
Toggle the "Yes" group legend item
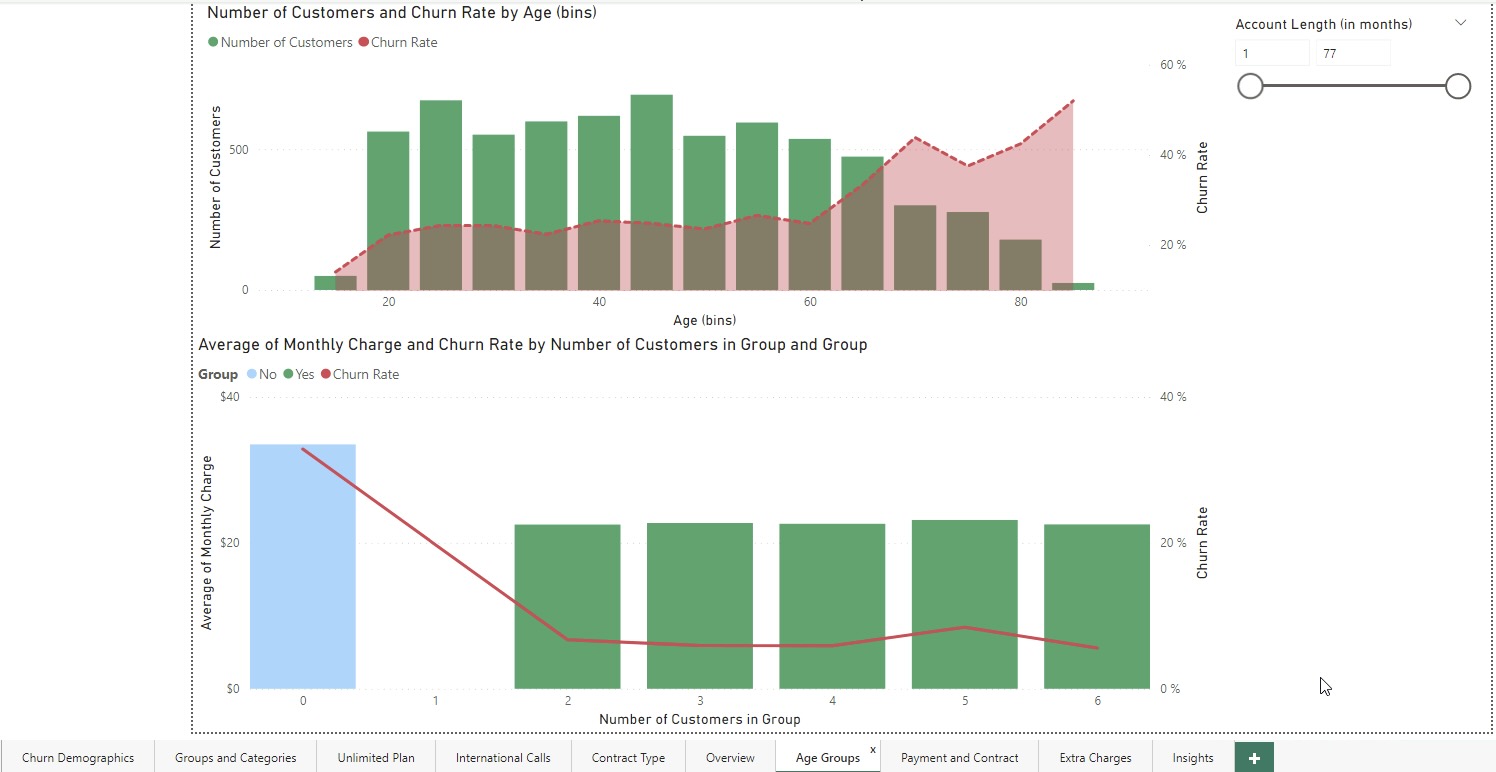click(300, 373)
